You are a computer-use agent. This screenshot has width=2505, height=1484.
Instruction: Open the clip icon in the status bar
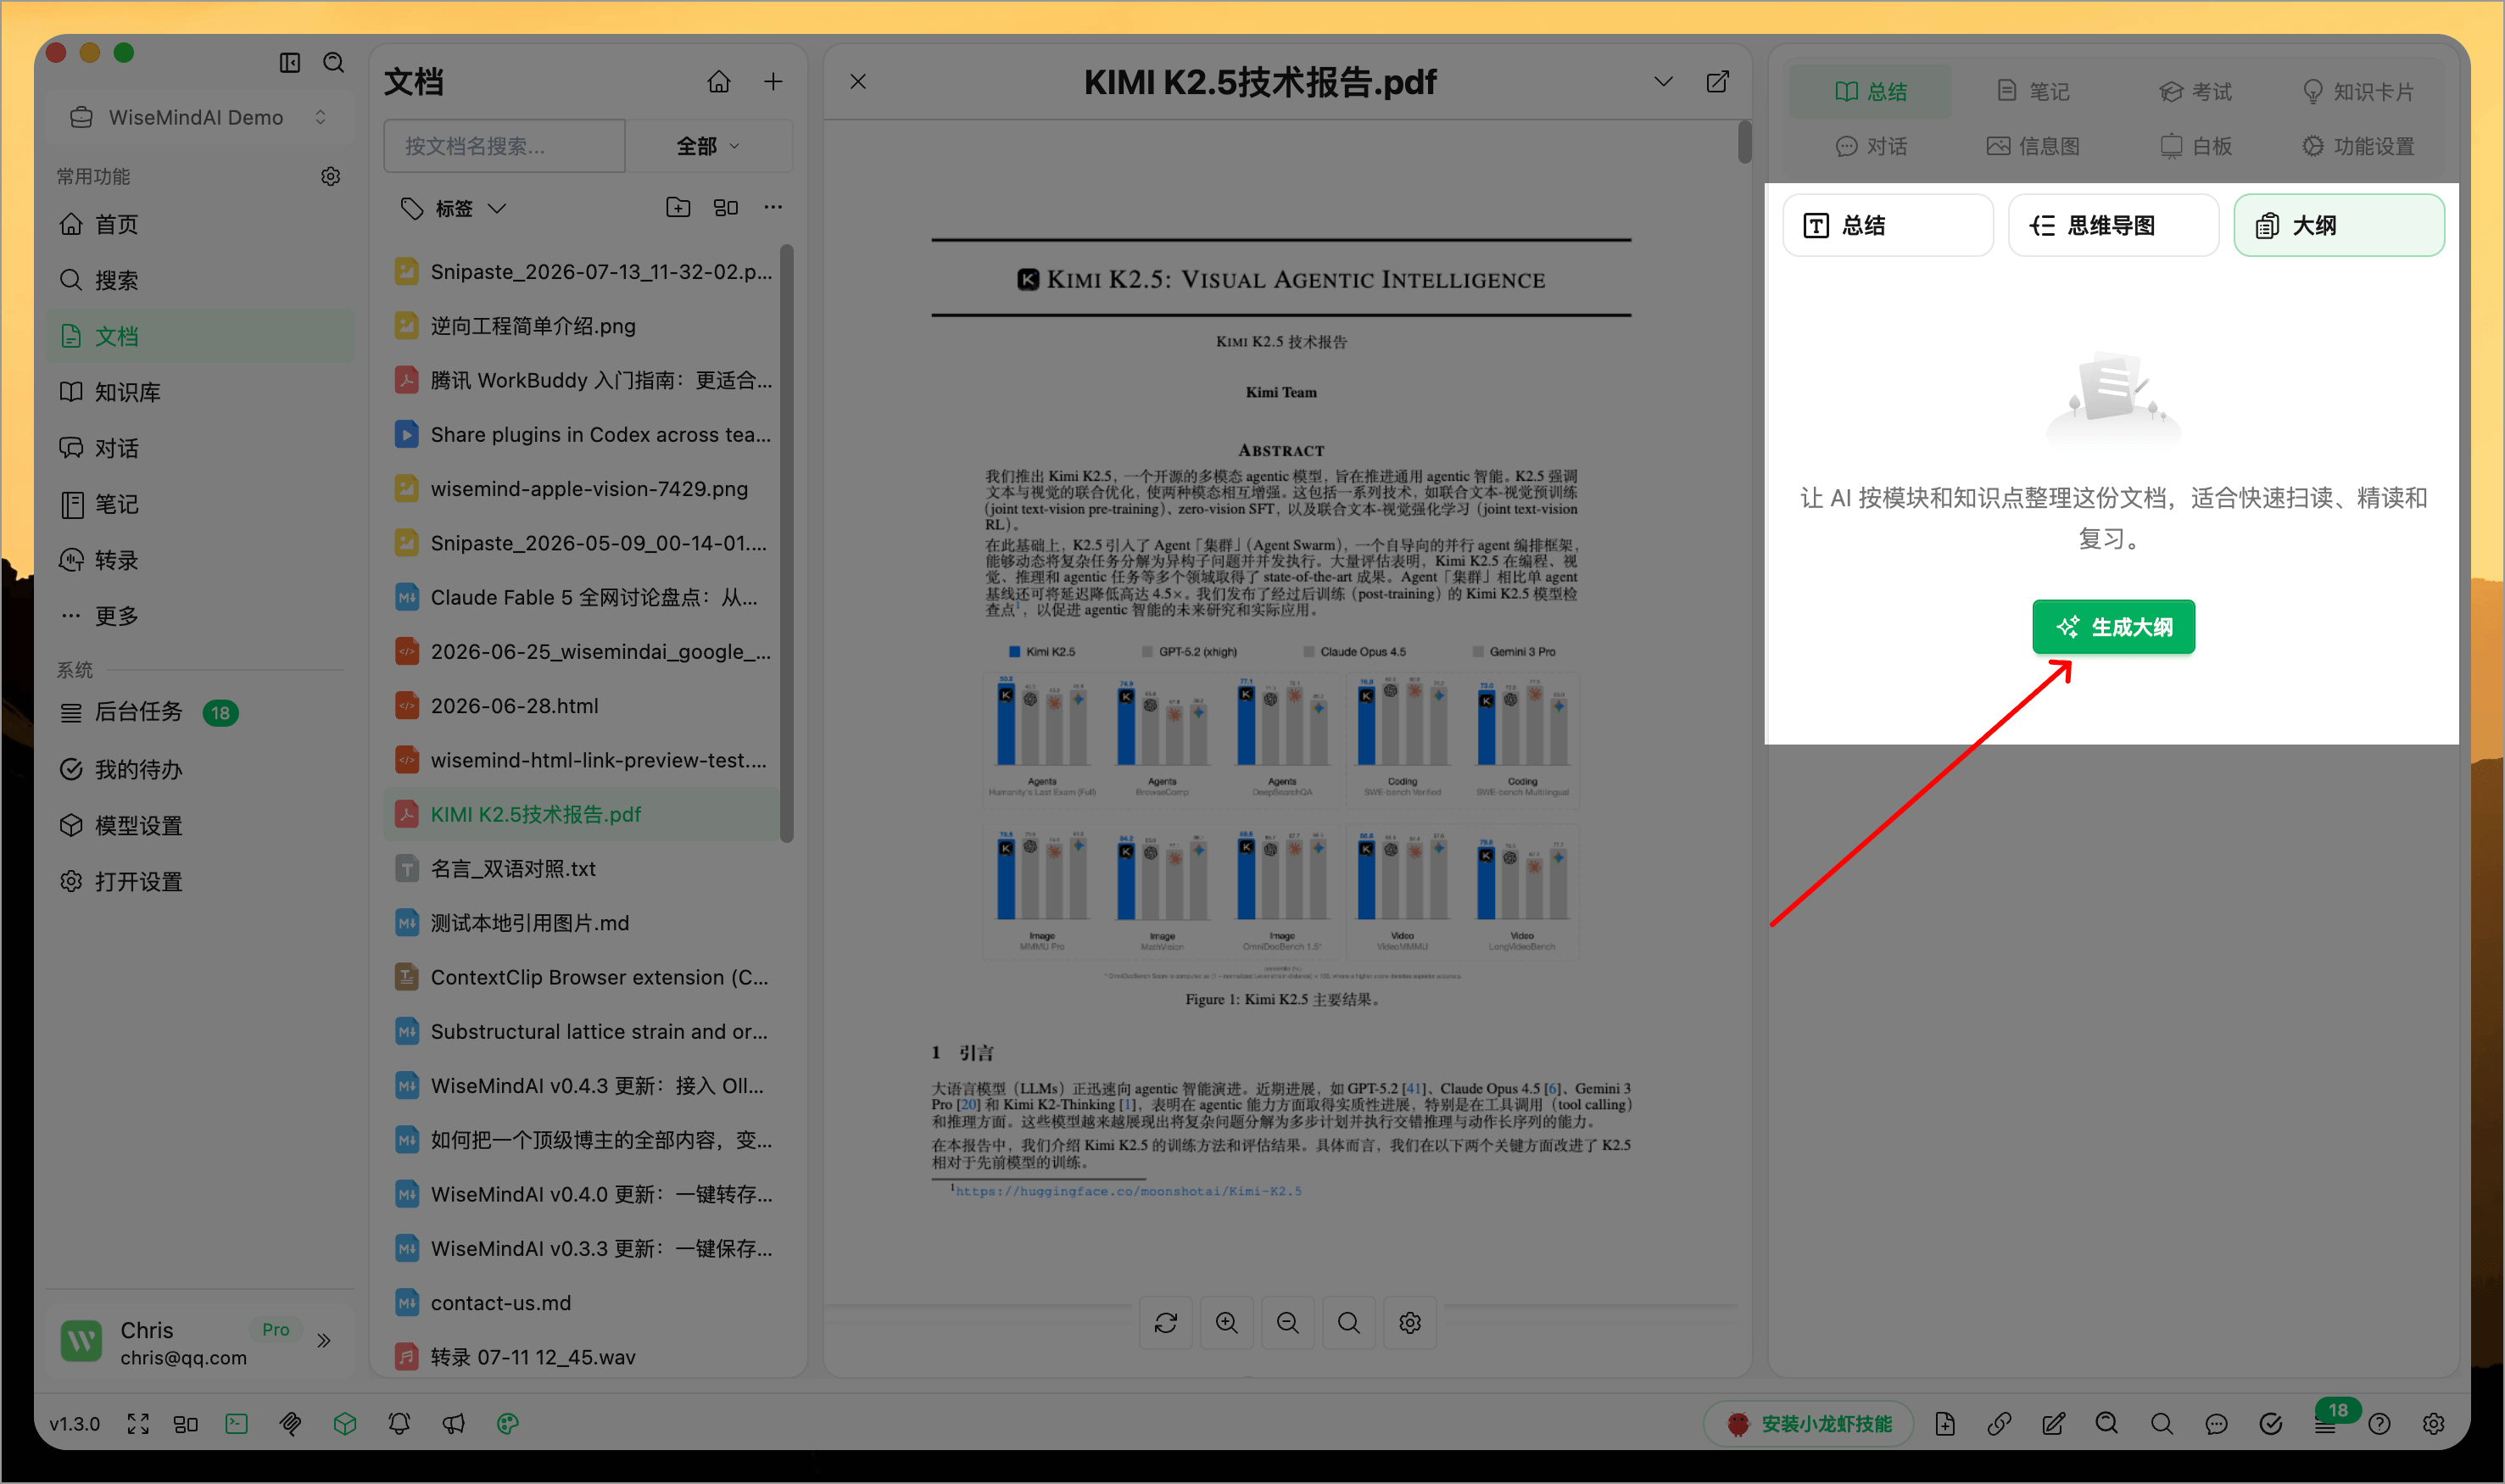click(x=291, y=1424)
